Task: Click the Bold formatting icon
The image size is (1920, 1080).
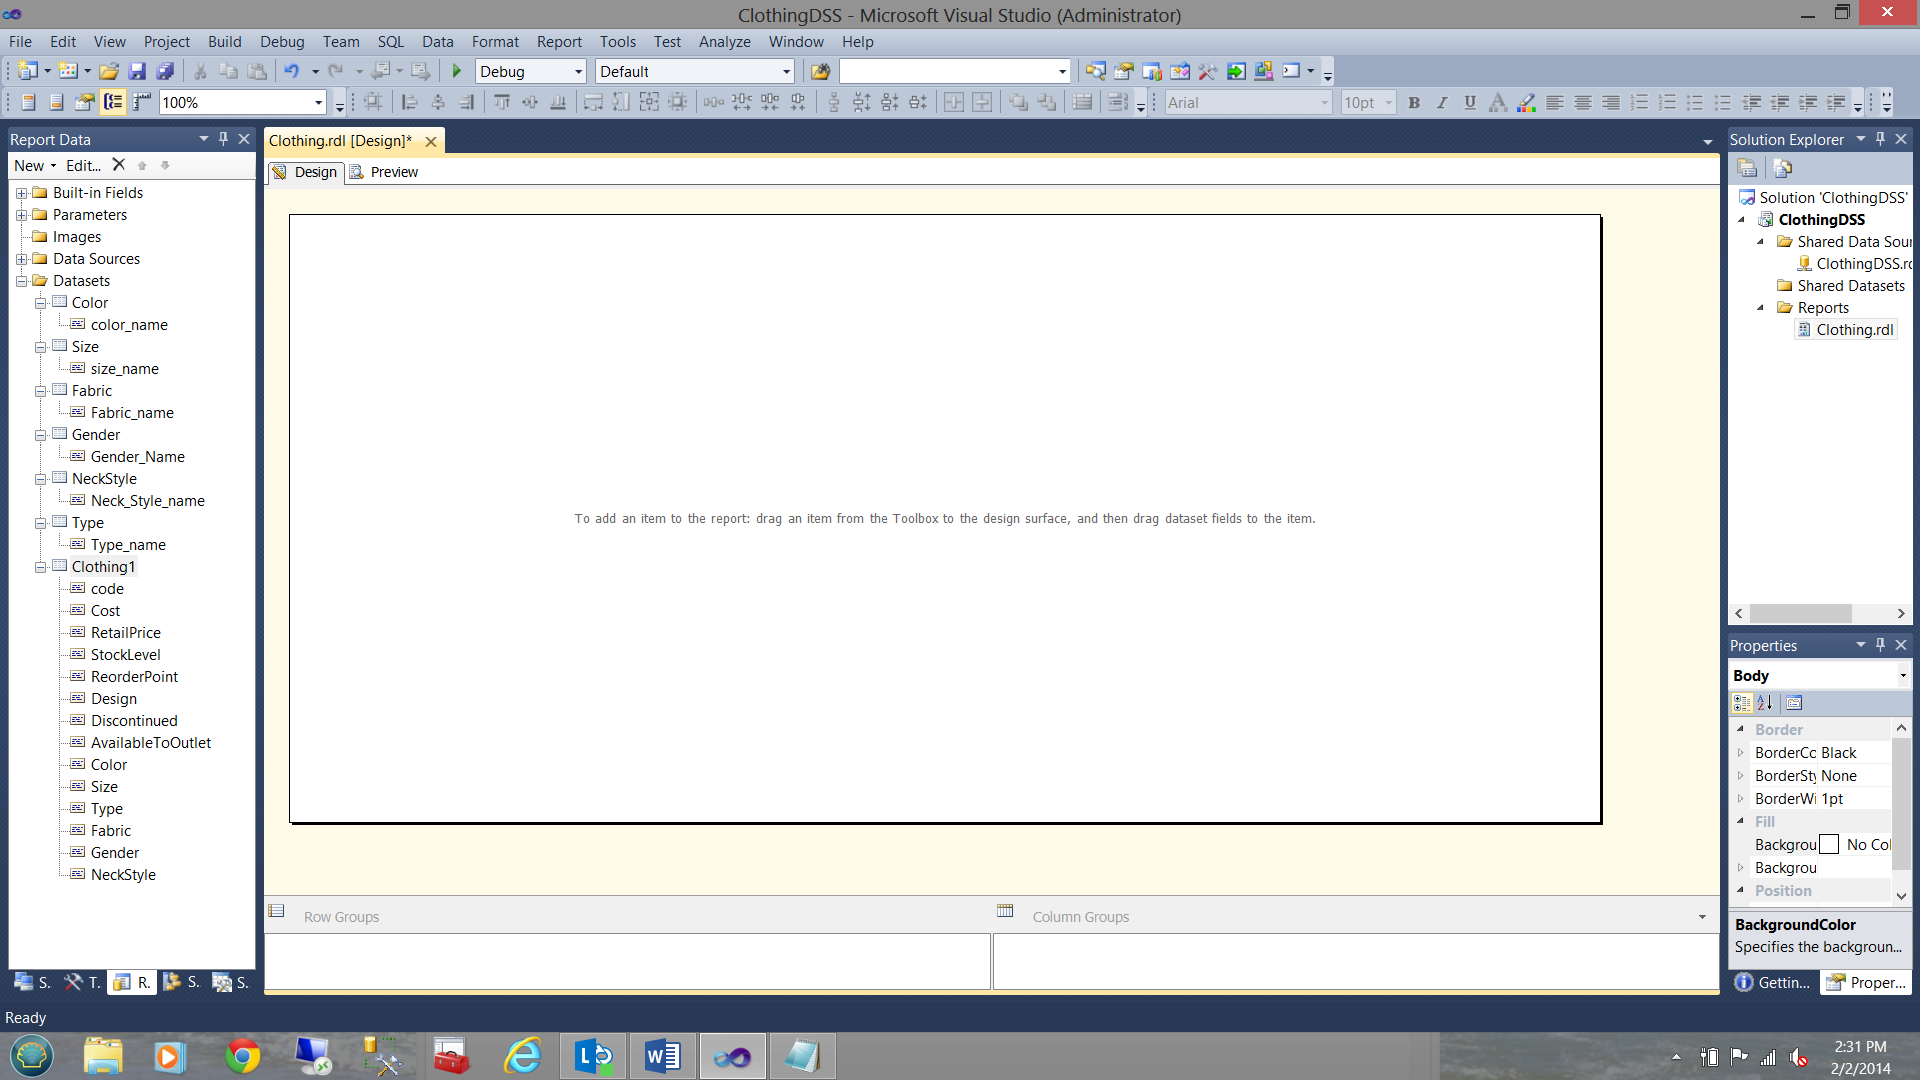Action: [x=1413, y=102]
